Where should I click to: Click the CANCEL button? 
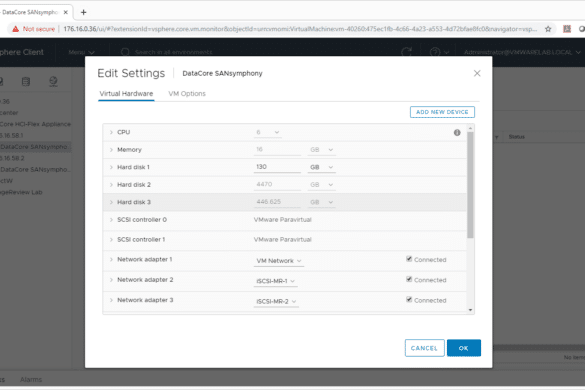click(424, 348)
